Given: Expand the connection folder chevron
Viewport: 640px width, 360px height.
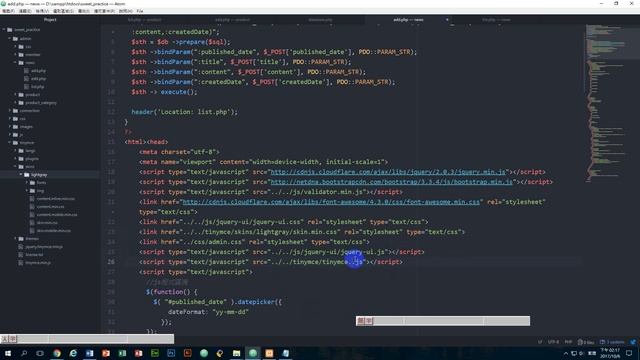Looking at the screenshot, I should 10,111.
